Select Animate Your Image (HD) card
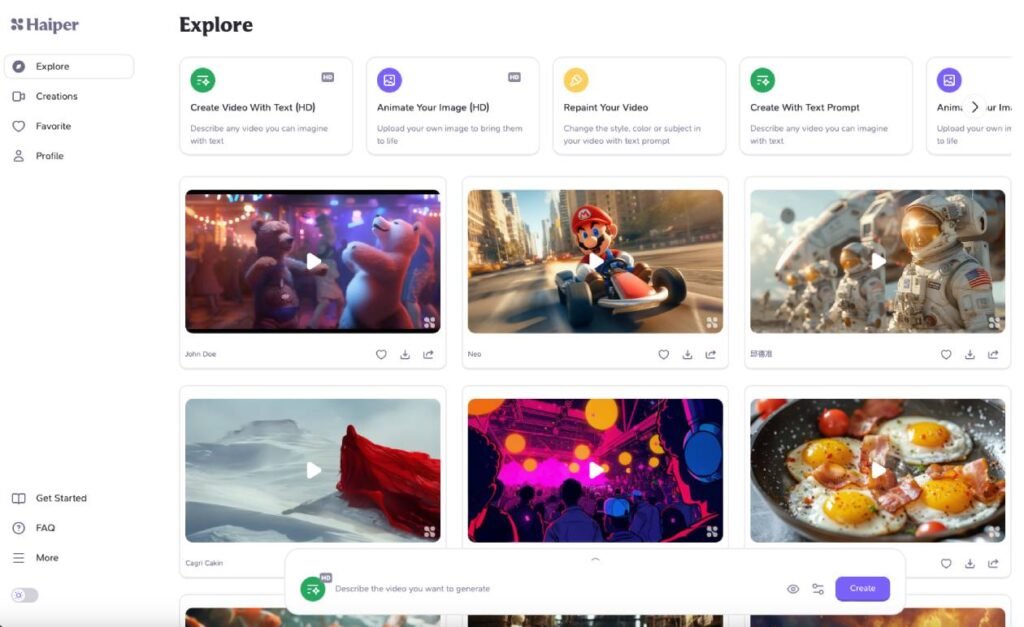This screenshot has width=1024, height=627. click(x=453, y=106)
